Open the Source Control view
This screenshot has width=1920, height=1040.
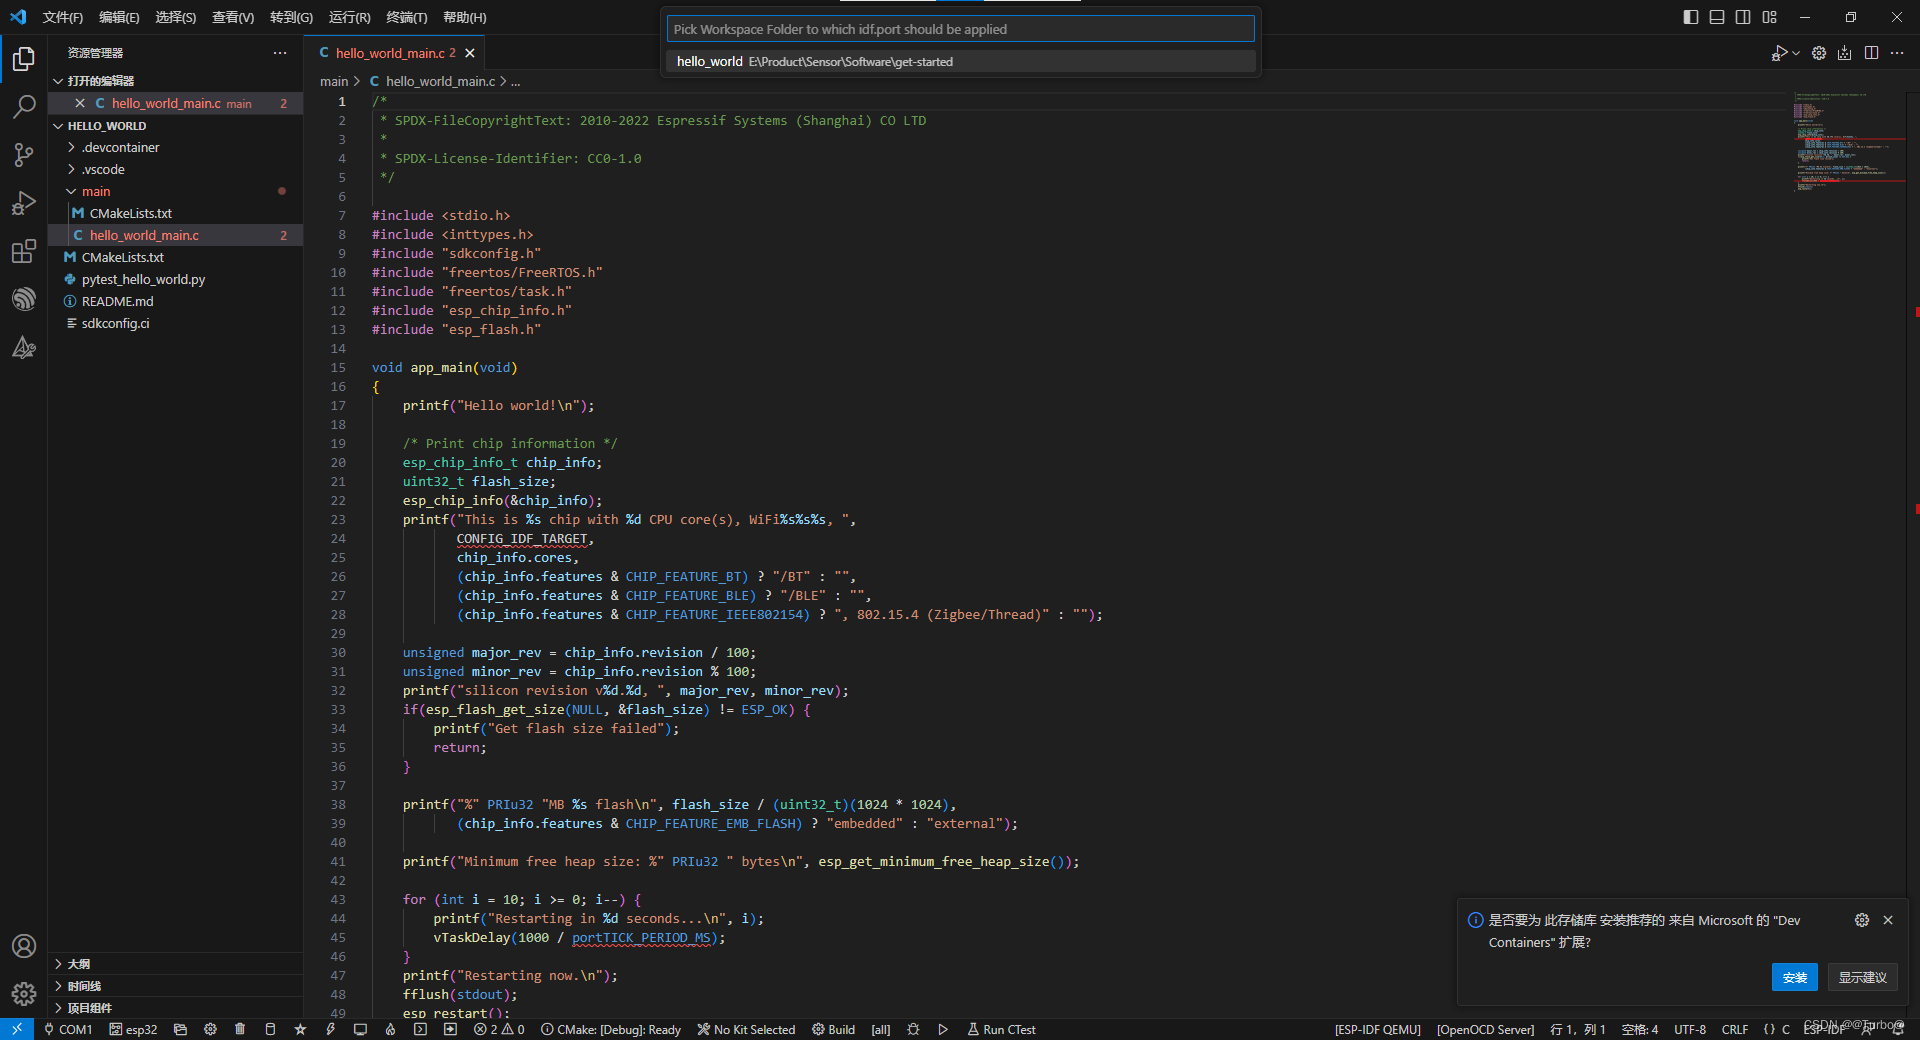24,155
